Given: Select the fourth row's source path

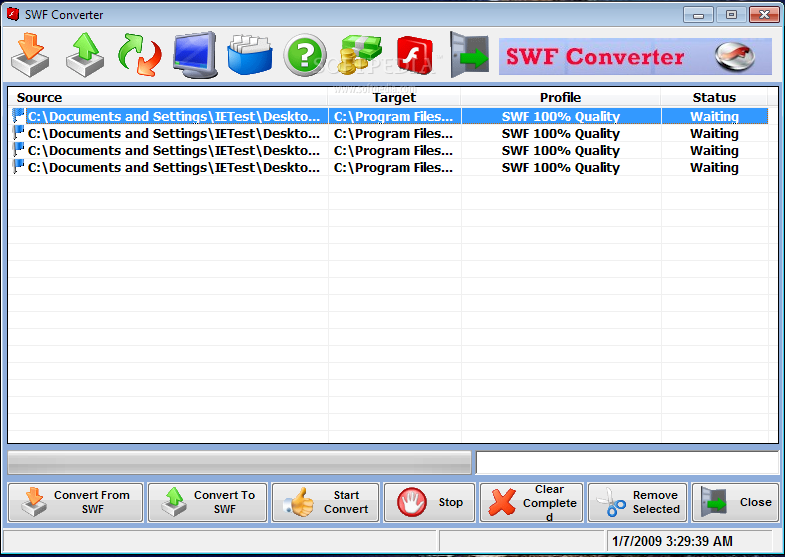Looking at the screenshot, I should point(174,168).
